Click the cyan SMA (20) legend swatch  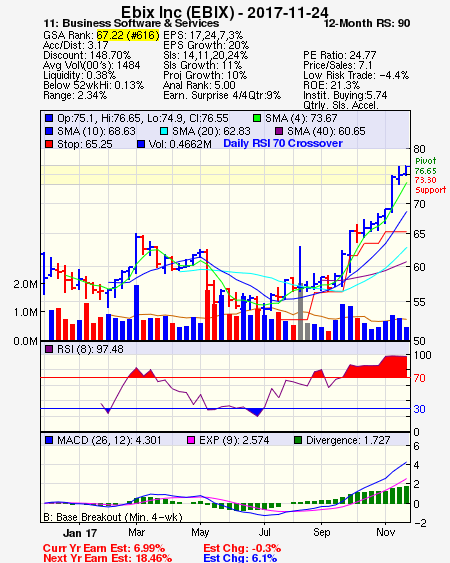(164, 131)
